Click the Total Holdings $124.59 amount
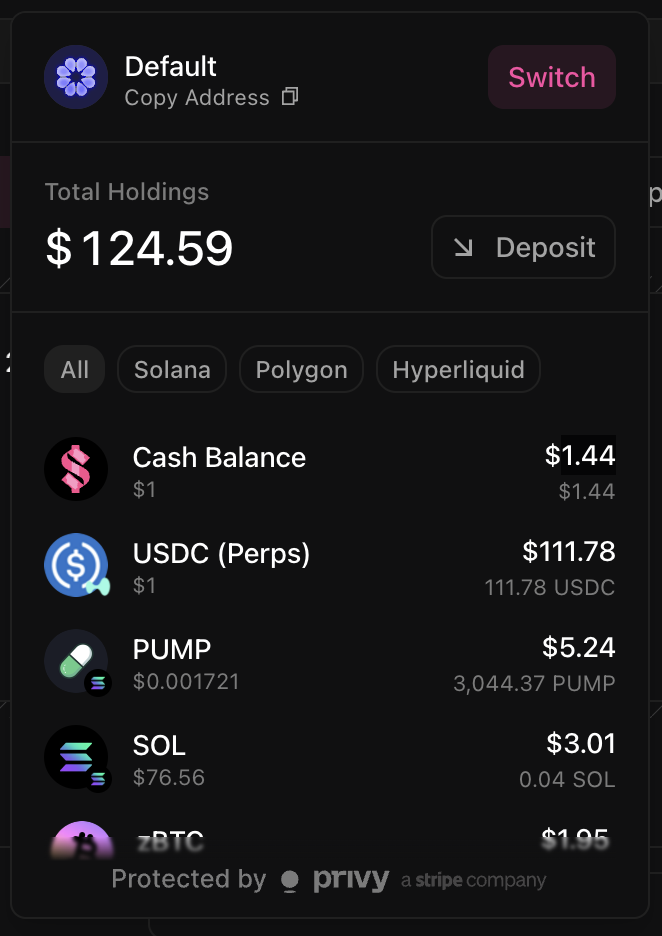This screenshot has height=936, width=662. (x=139, y=248)
